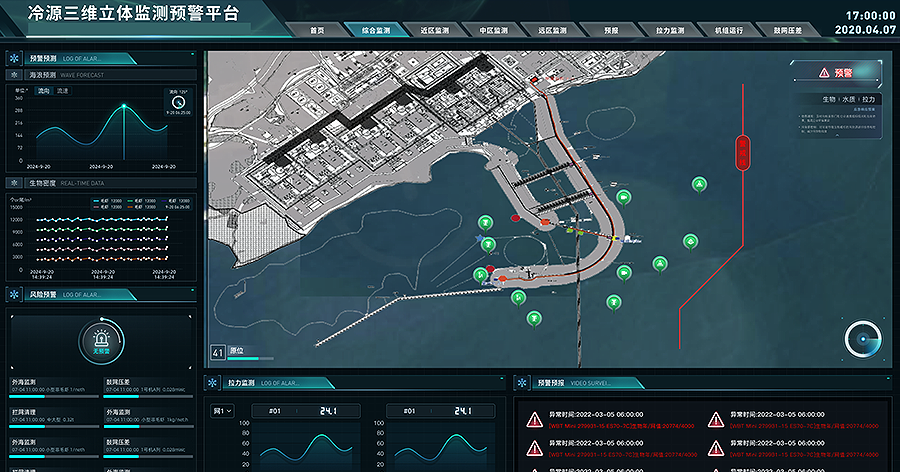Click the red warning triangle beside 预警 on map
This screenshot has height=472, width=900.
824,72
